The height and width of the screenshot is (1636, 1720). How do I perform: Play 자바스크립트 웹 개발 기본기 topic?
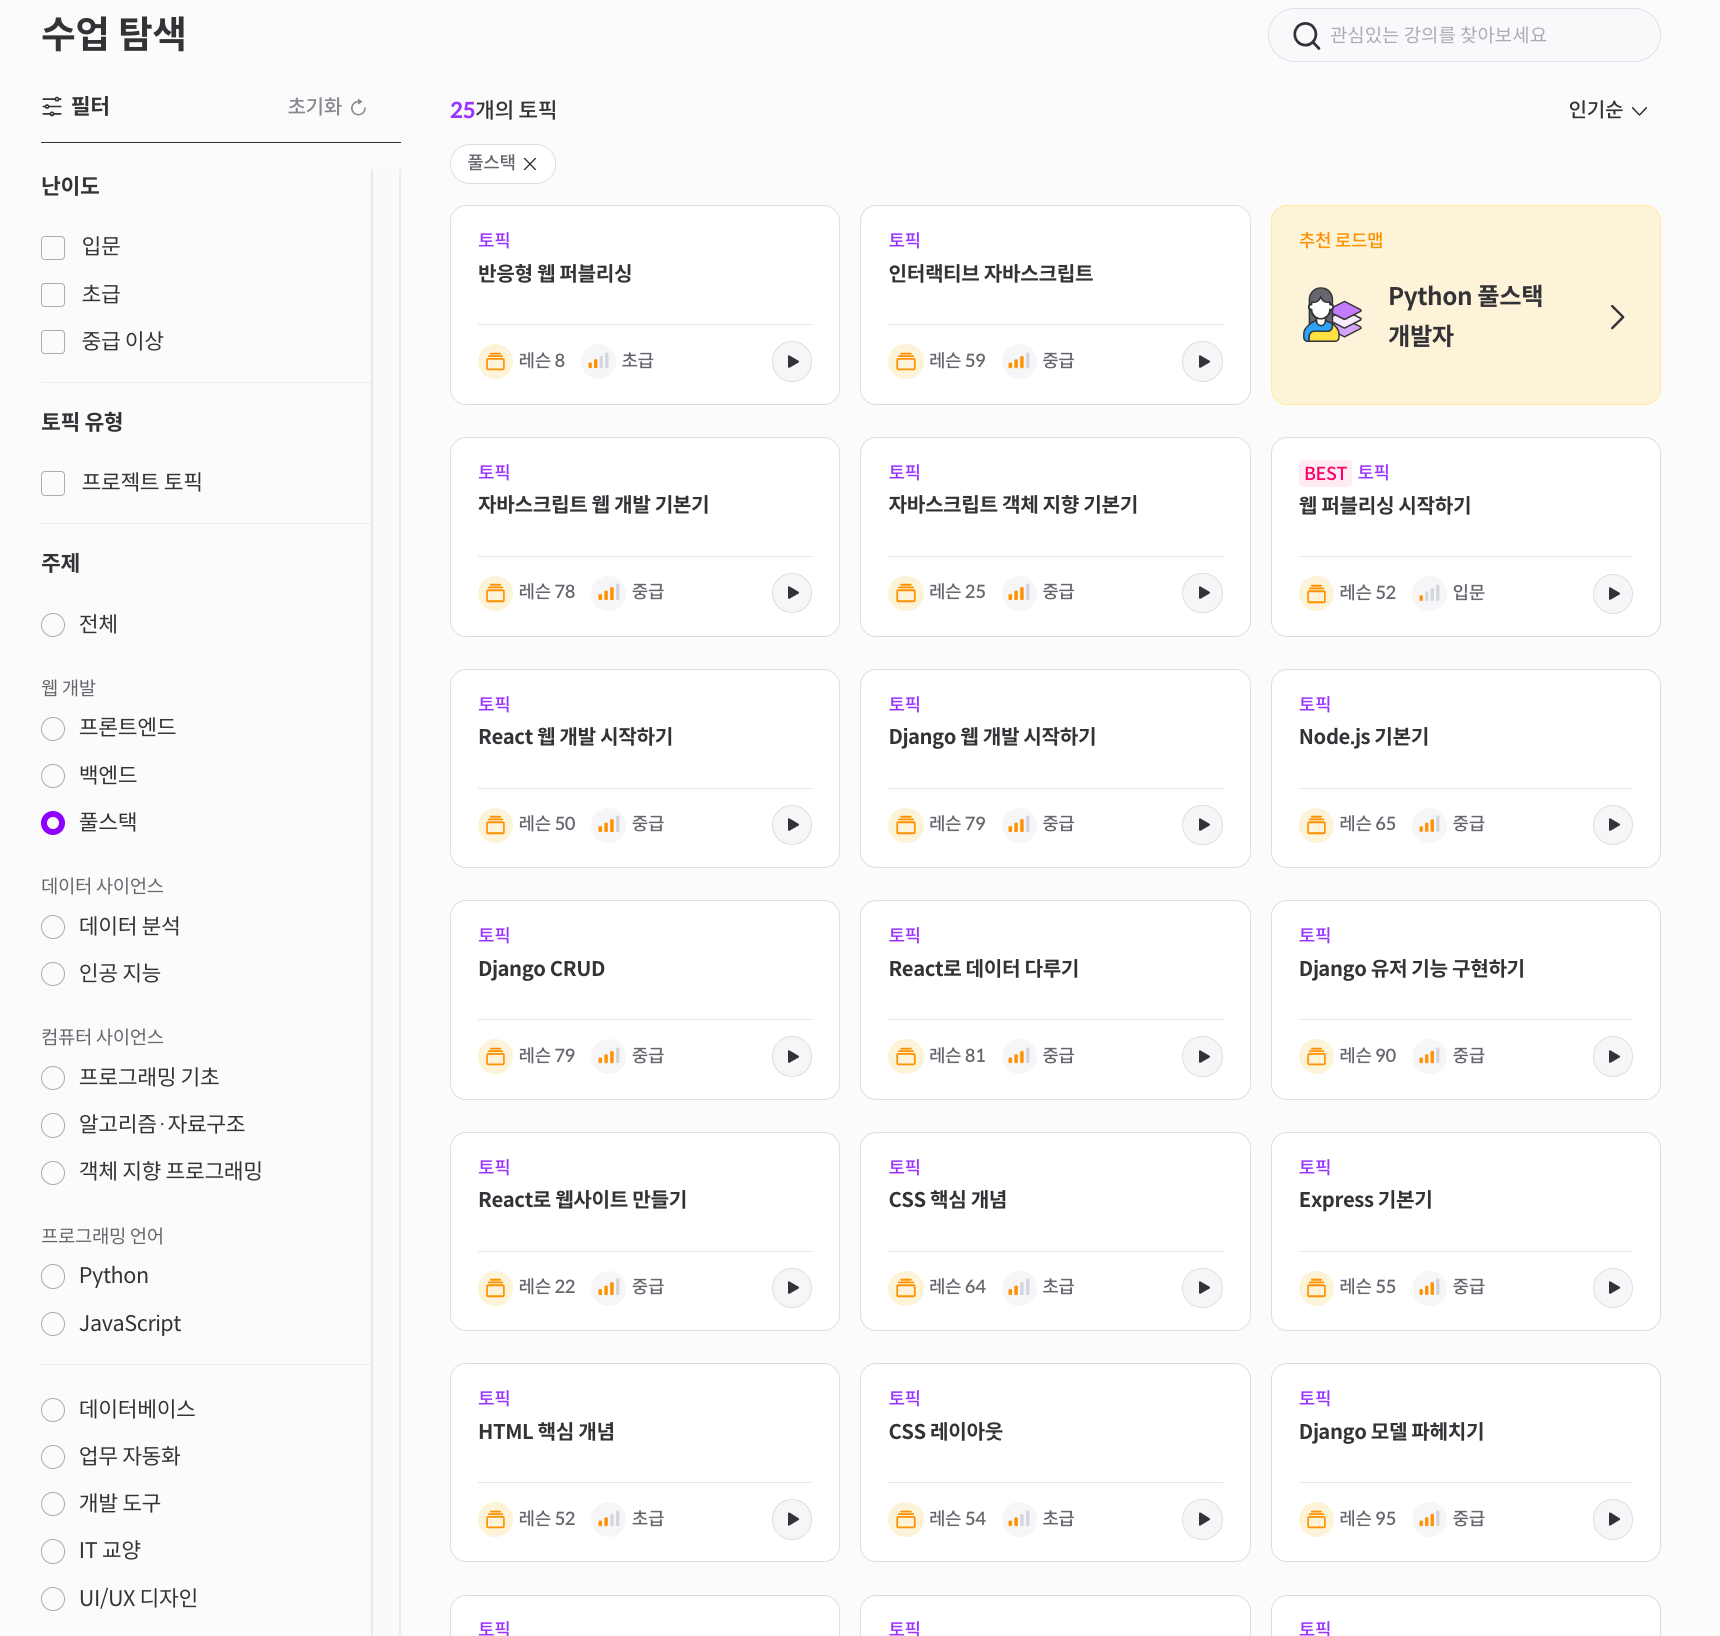tap(792, 593)
